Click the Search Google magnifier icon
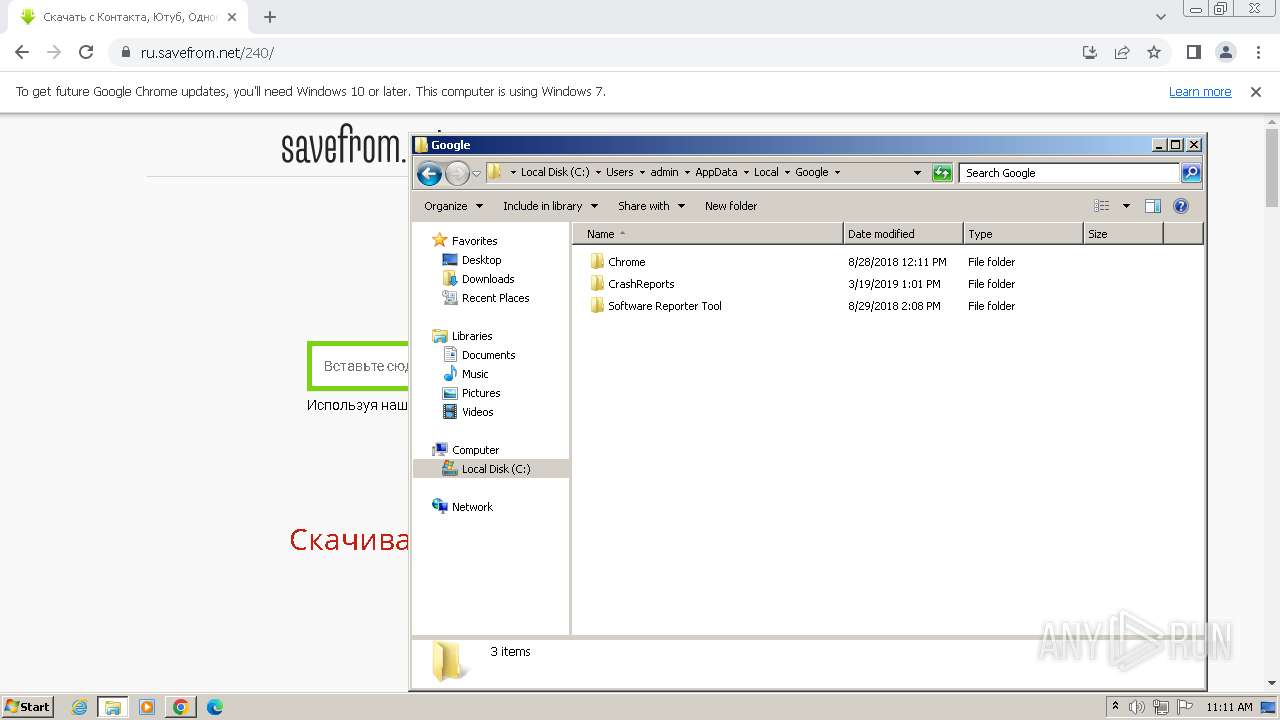The height and width of the screenshot is (720, 1280). 1190,173
